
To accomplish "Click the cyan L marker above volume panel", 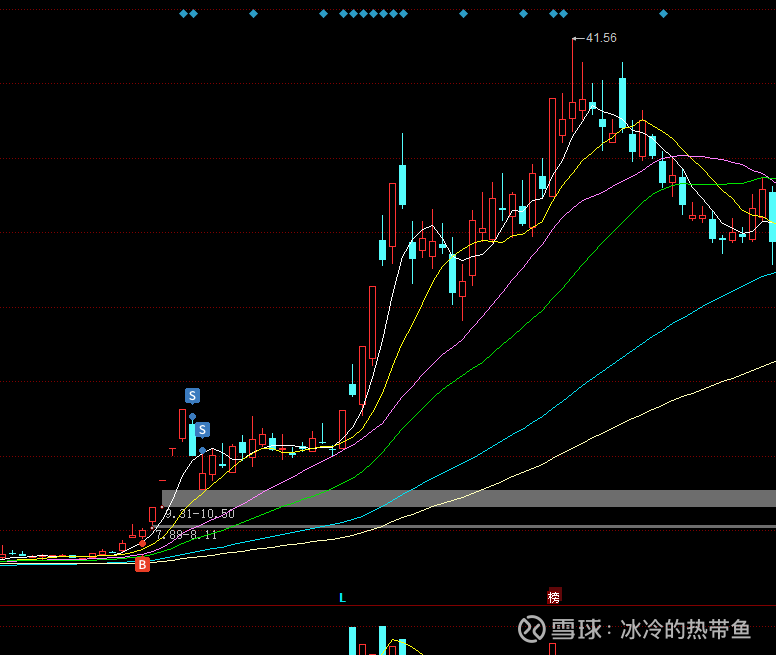I will tap(342, 598).
